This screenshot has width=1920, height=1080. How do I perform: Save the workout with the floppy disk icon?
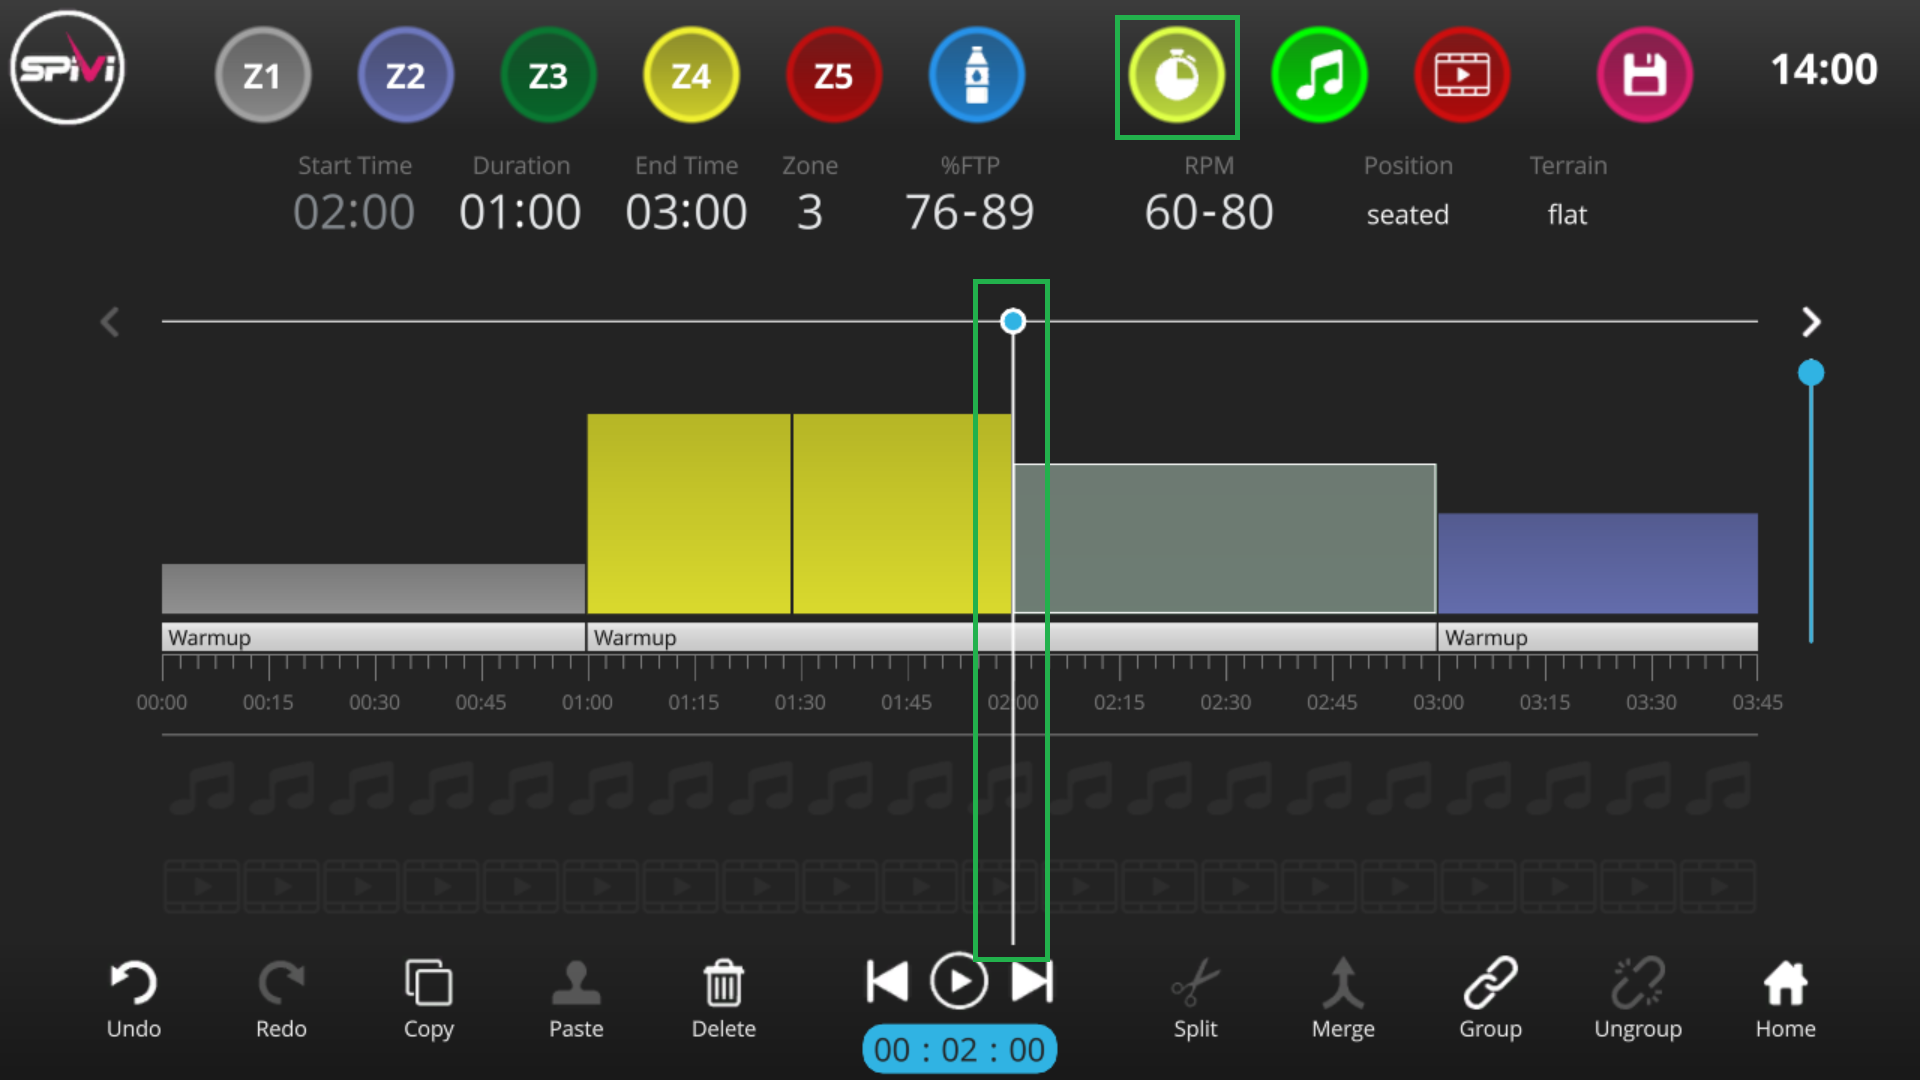(1644, 75)
